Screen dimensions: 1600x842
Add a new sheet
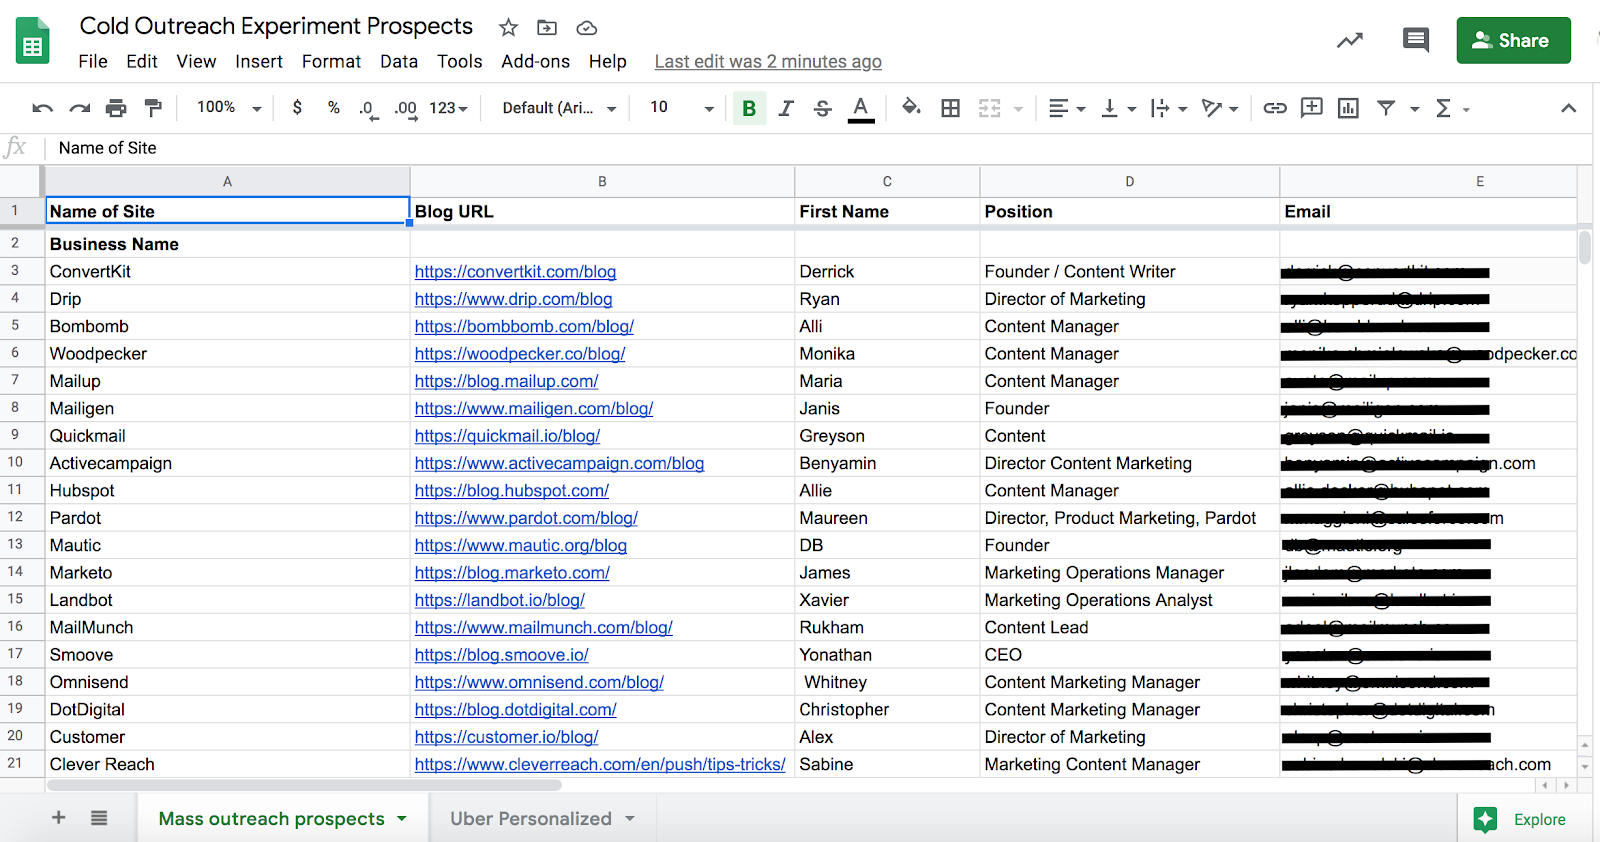(x=59, y=818)
